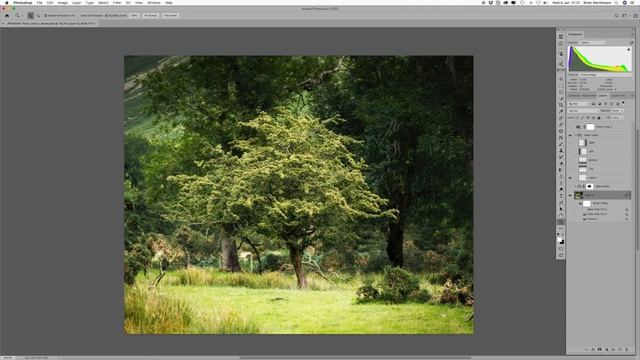Open the layer filter Kind dropdown

click(x=580, y=104)
